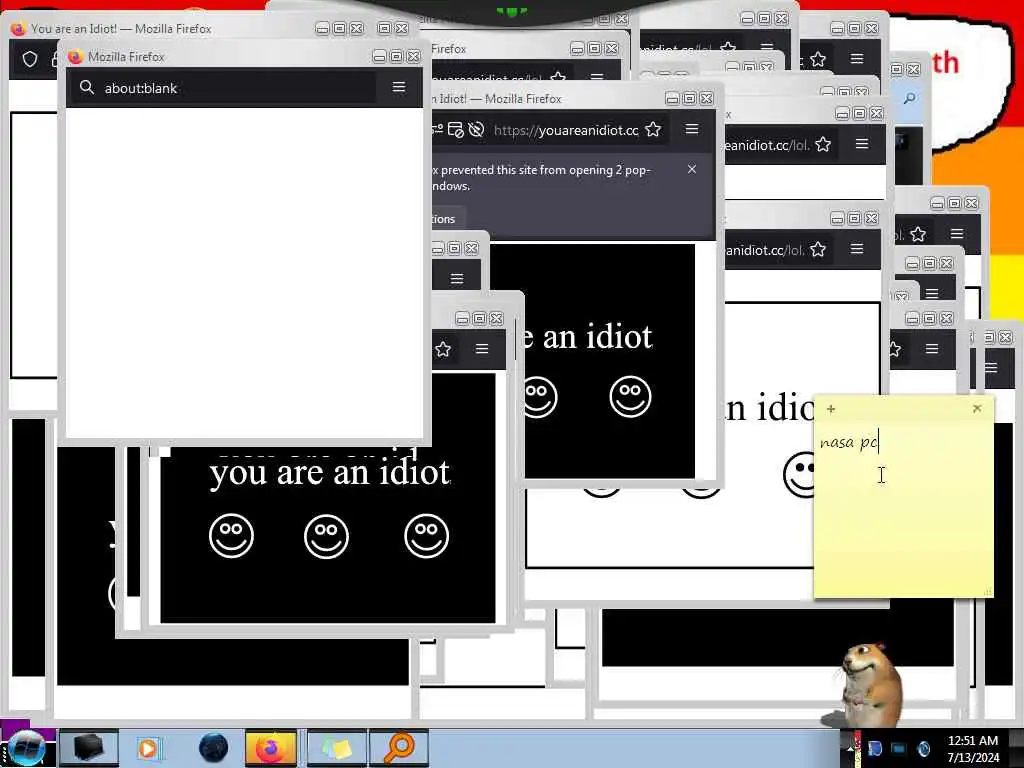Click the dark blue globe icon on the taskbar
Viewport: 1024px width, 768px height.
[213, 748]
